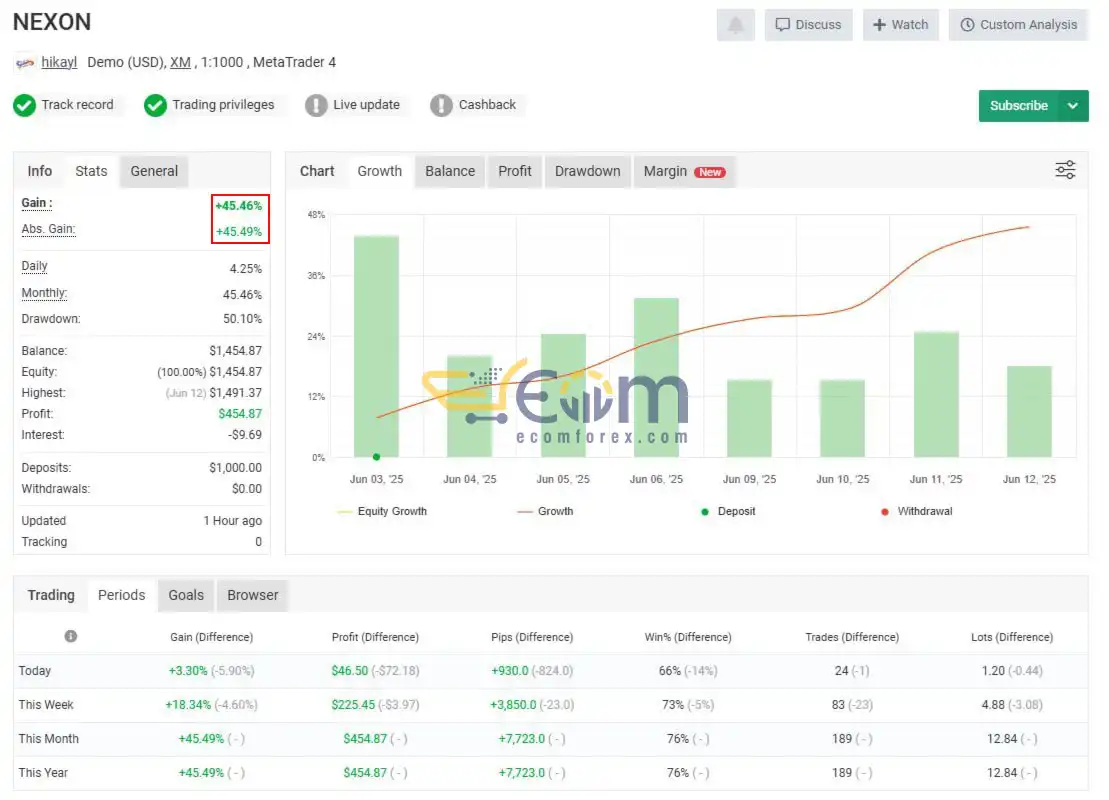Open the Goals tab
The width and height of the screenshot is (1109, 800).
[x=186, y=596]
